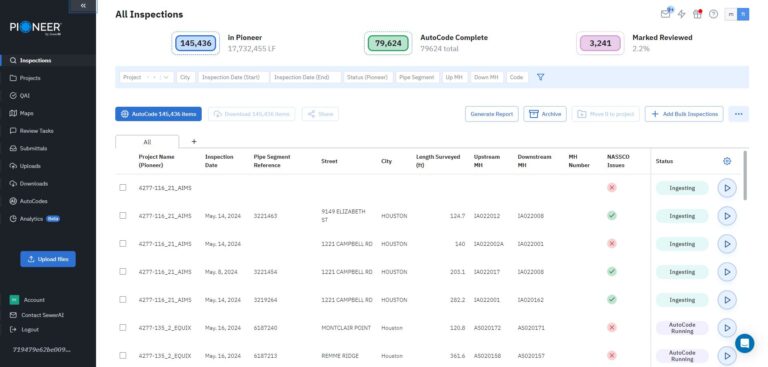768x367 pixels.
Task: Play the inspection going to downstream IA022001
Action: [x=727, y=244]
